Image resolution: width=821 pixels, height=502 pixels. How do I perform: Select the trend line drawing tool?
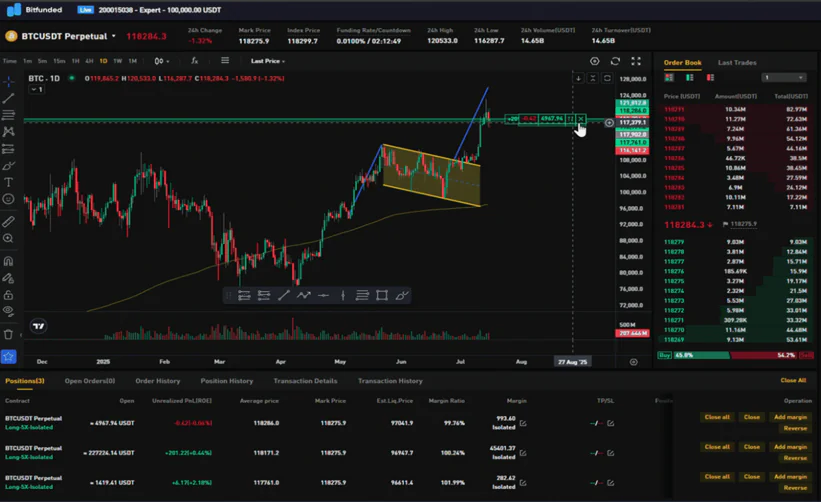[x=8, y=98]
